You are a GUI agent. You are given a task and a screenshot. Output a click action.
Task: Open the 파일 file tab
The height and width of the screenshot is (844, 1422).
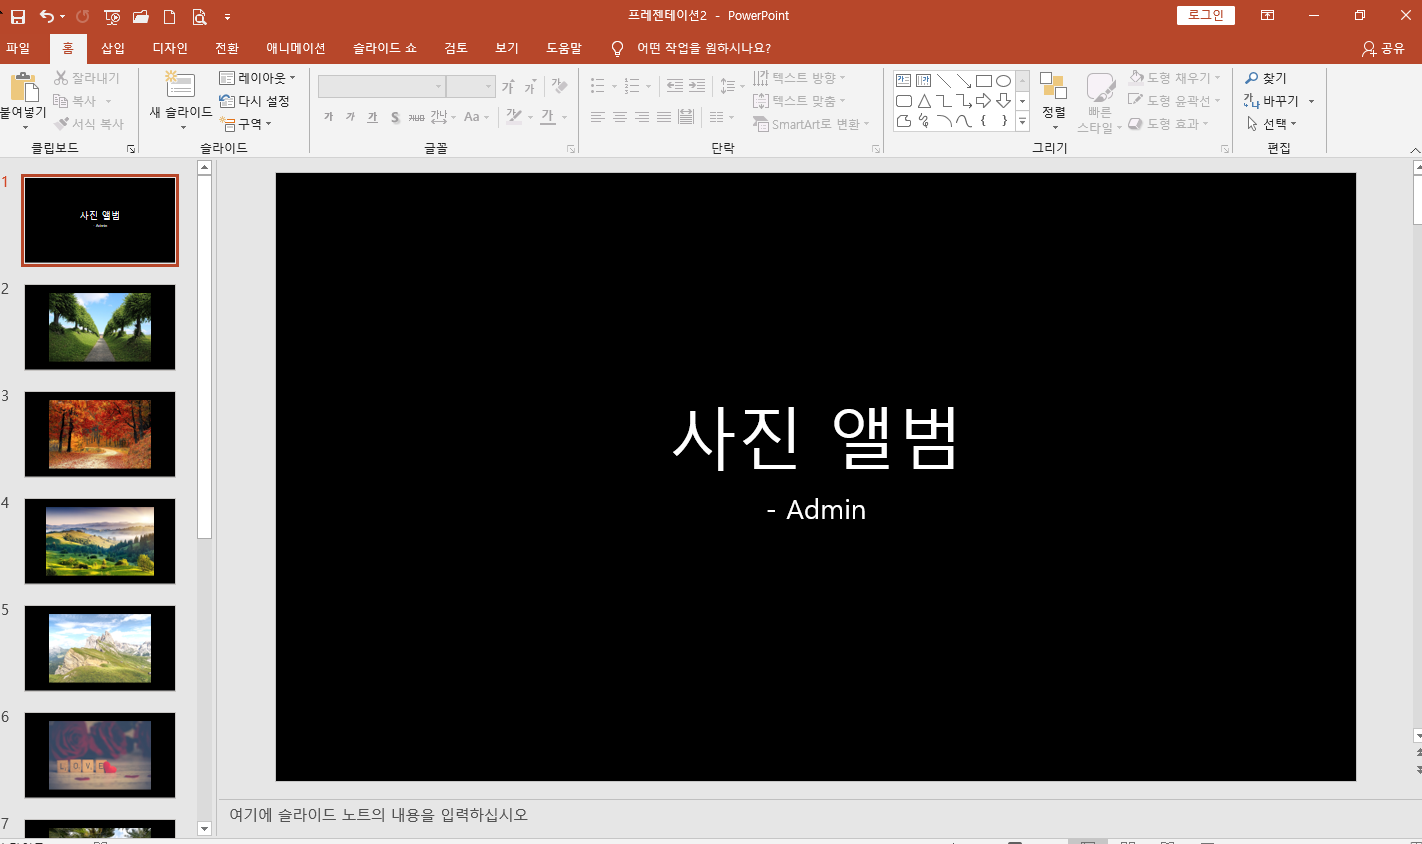(x=18, y=48)
